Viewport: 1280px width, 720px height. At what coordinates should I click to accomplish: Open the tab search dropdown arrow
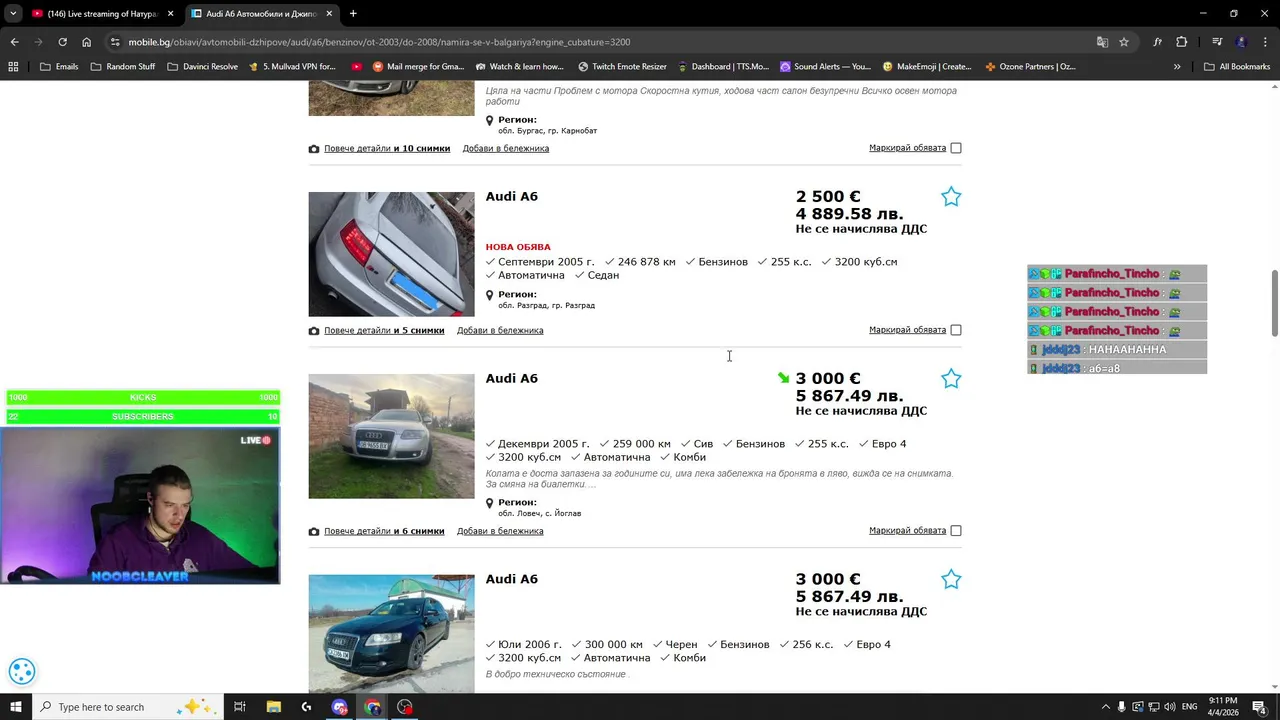(x=13, y=14)
